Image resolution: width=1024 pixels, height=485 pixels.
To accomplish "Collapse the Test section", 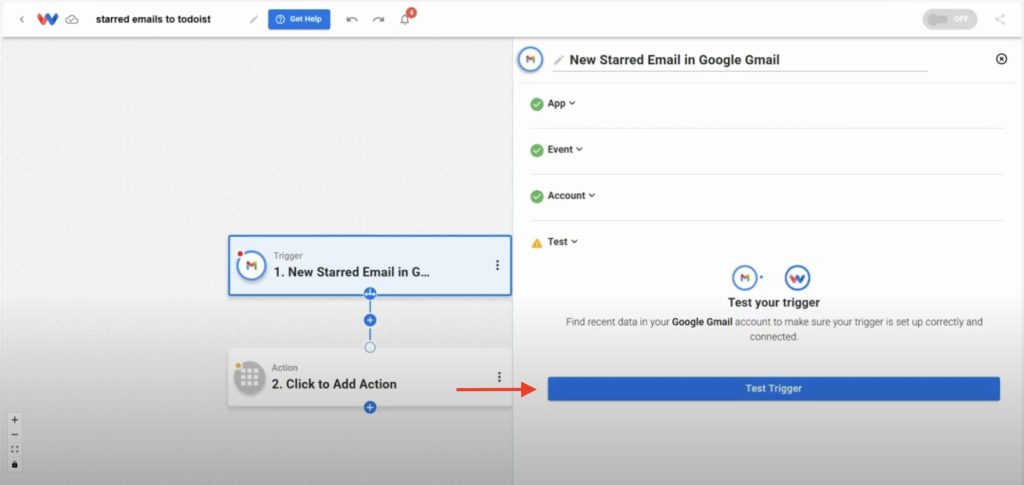I will 563,242.
